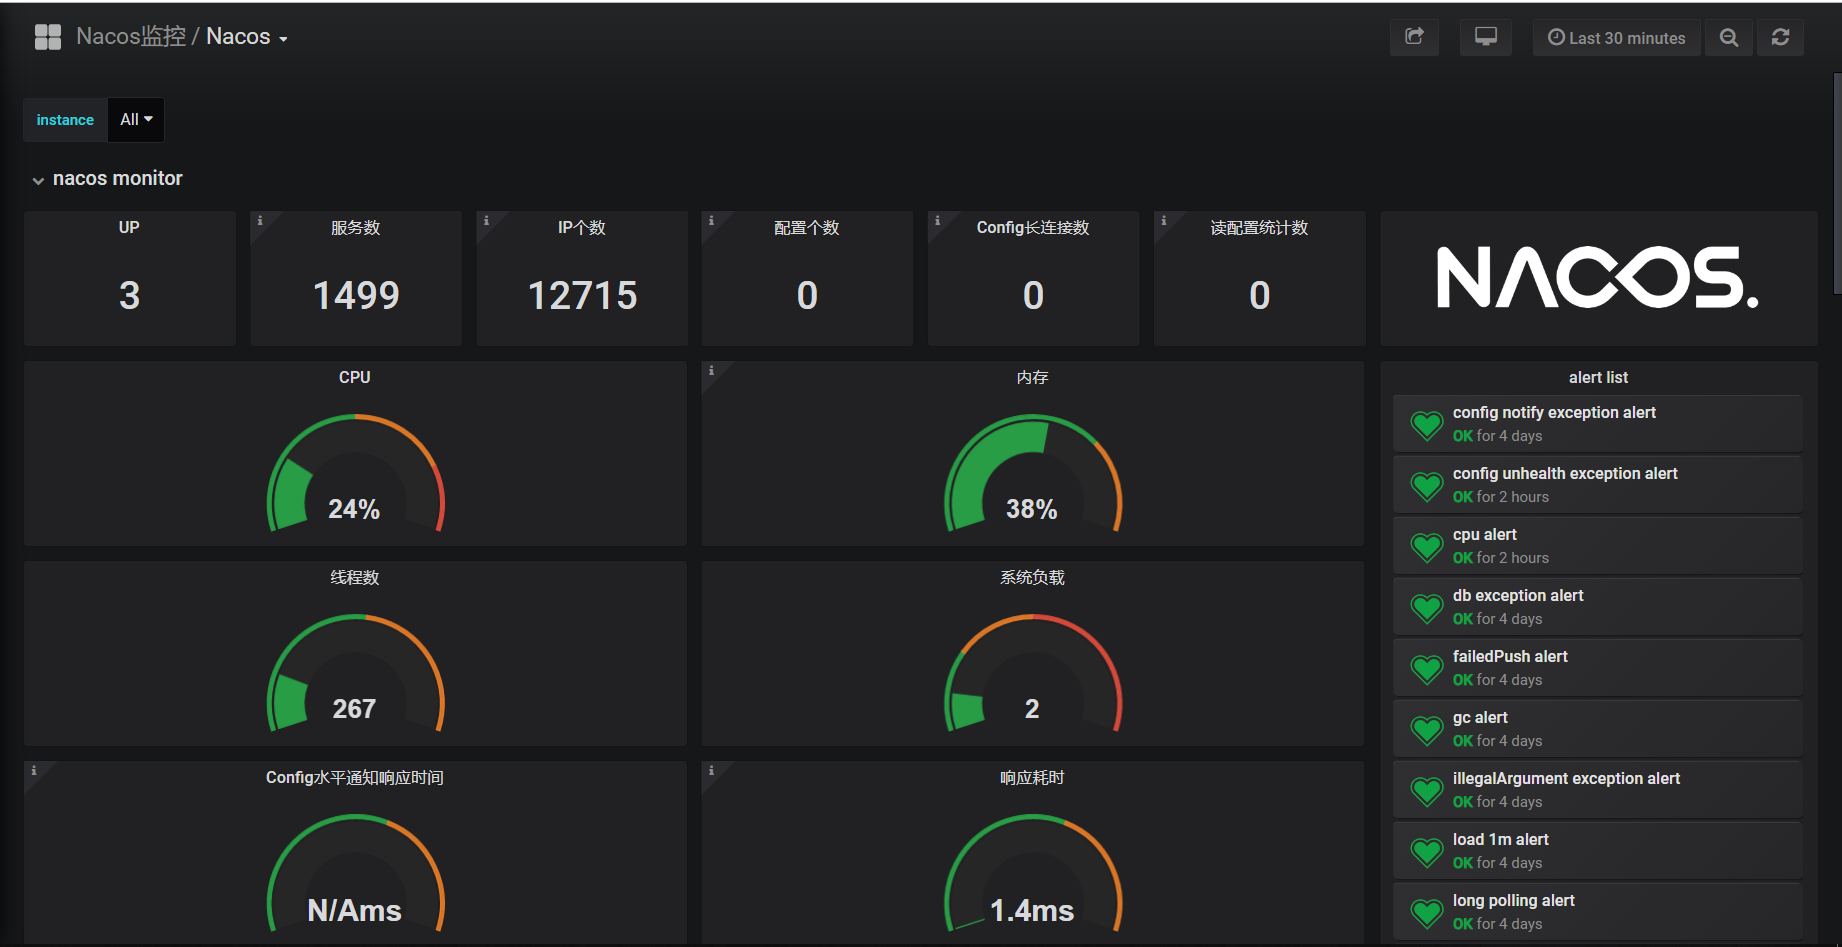1842x947 pixels.
Task: Click the CPU 24% gauge
Action: 355,473
